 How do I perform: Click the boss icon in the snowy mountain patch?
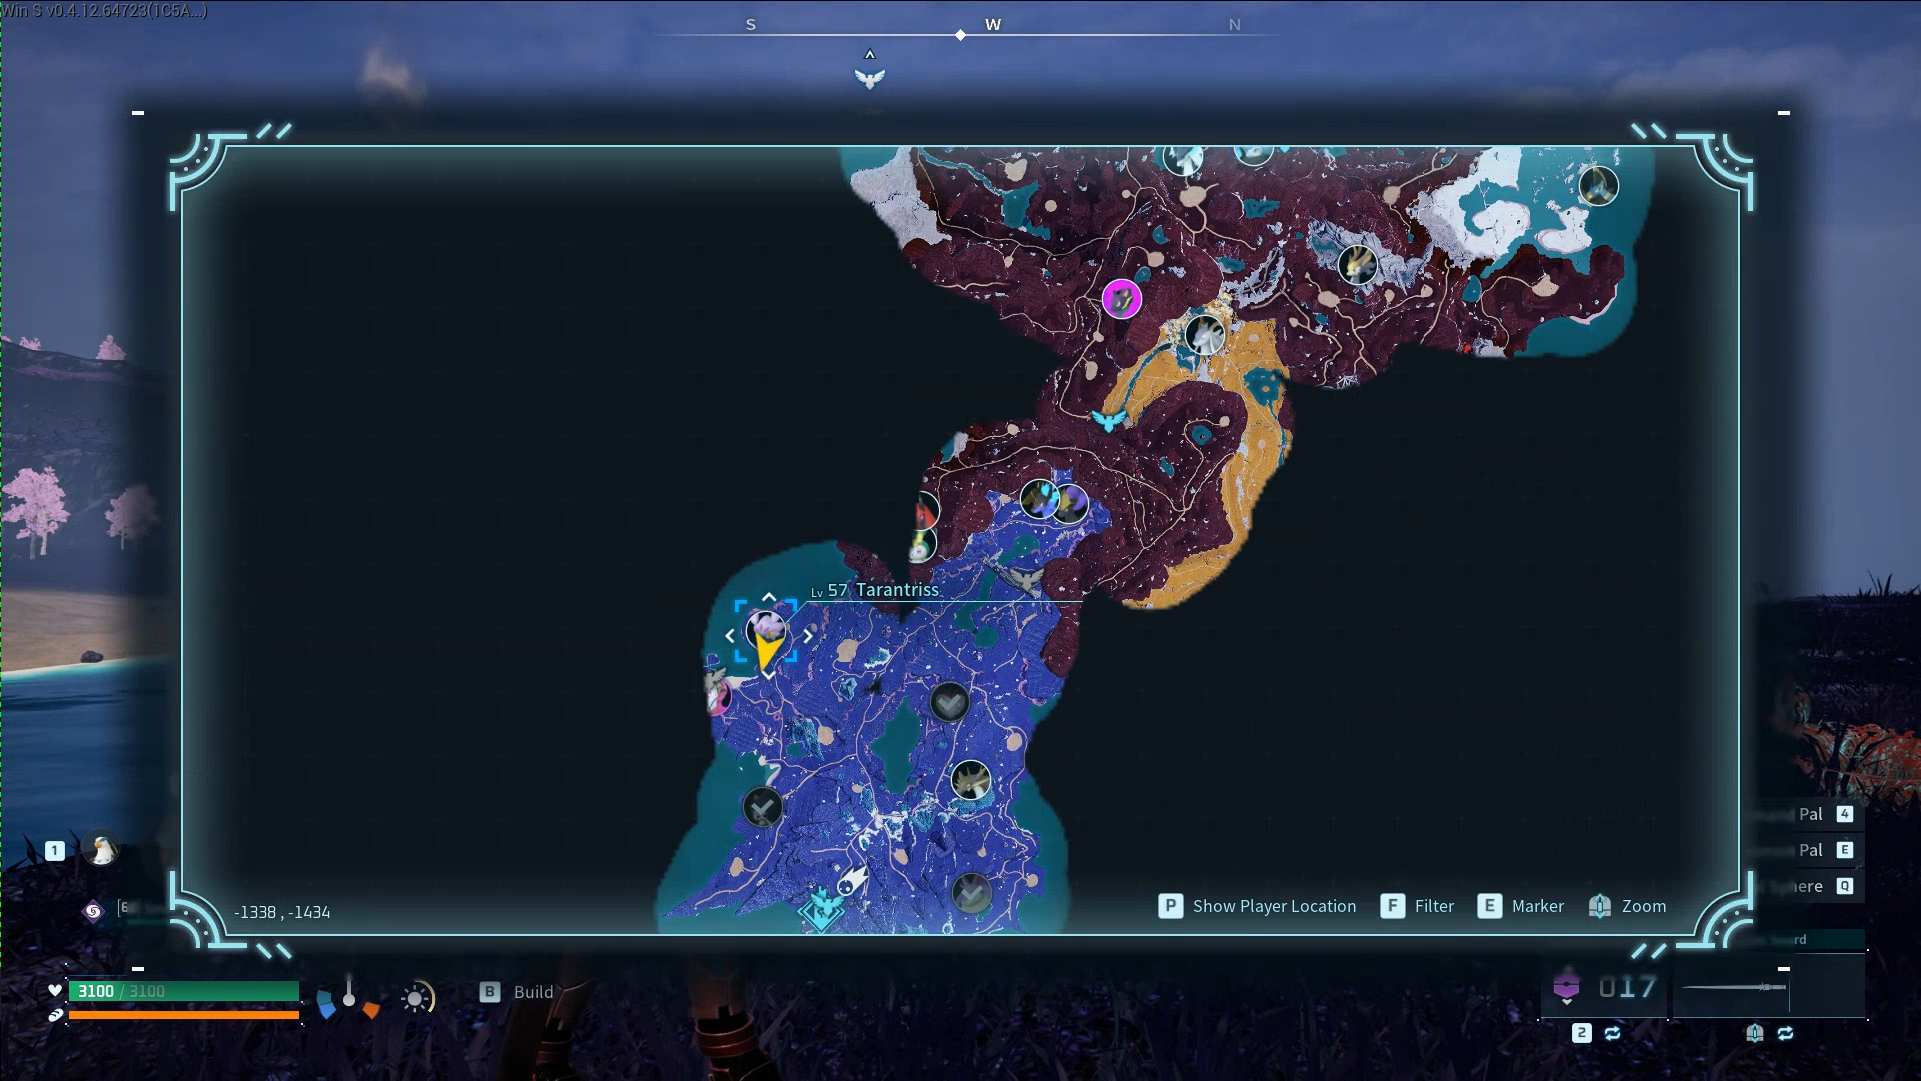(x=1357, y=265)
